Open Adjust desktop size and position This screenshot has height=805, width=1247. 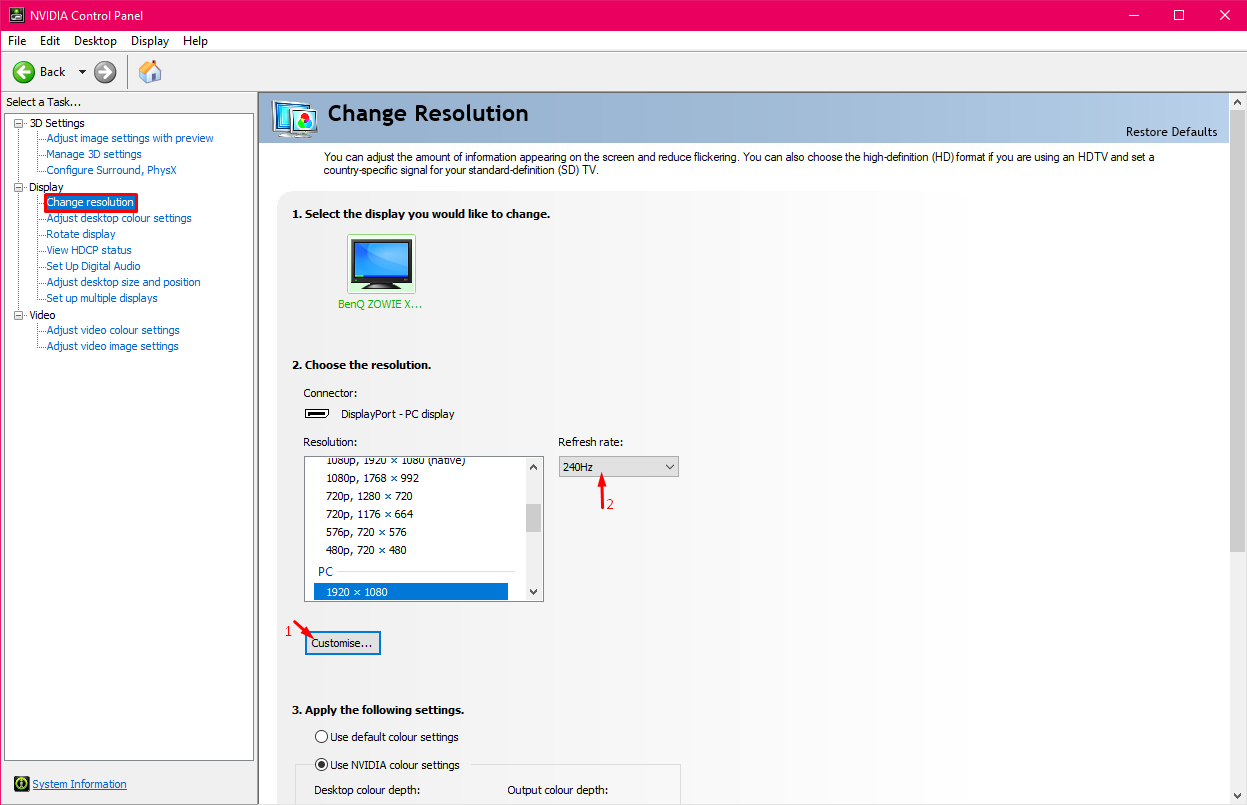[124, 282]
